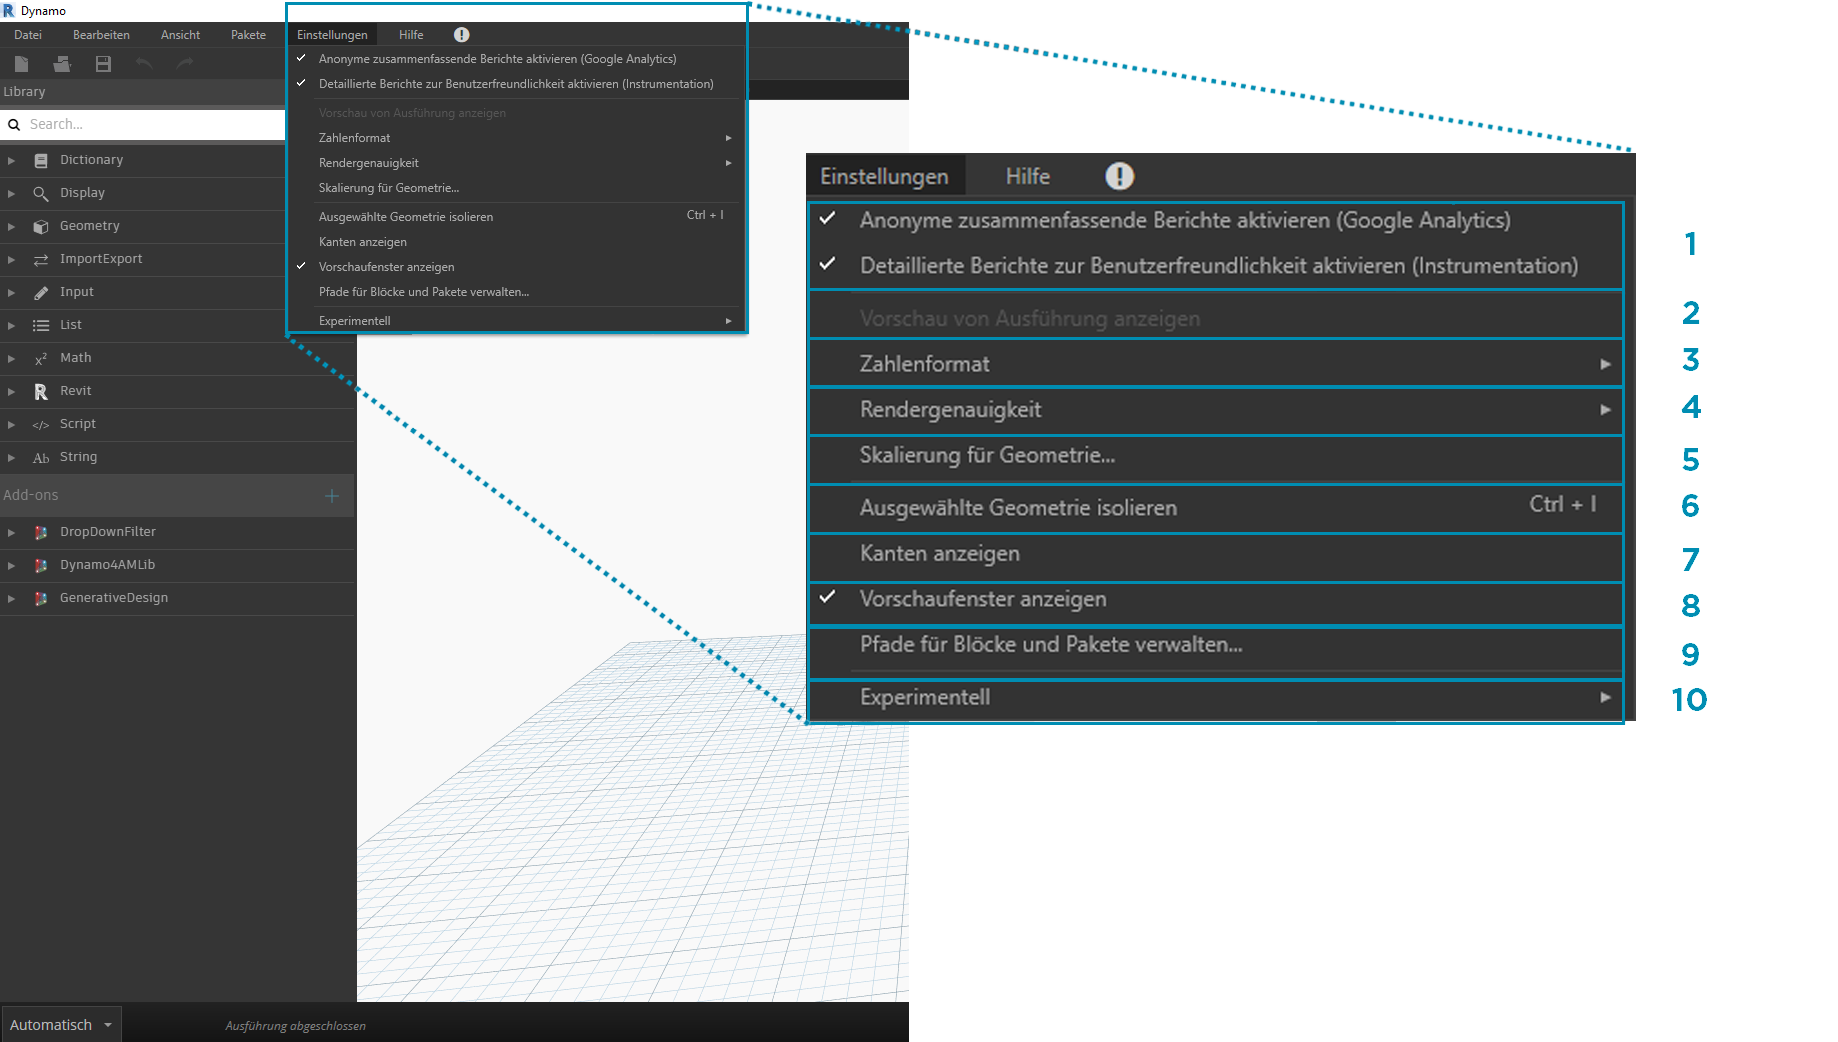The height and width of the screenshot is (1042, 1838).
Task: Click the Geometry cube icon
Action: tap(41, 226)
